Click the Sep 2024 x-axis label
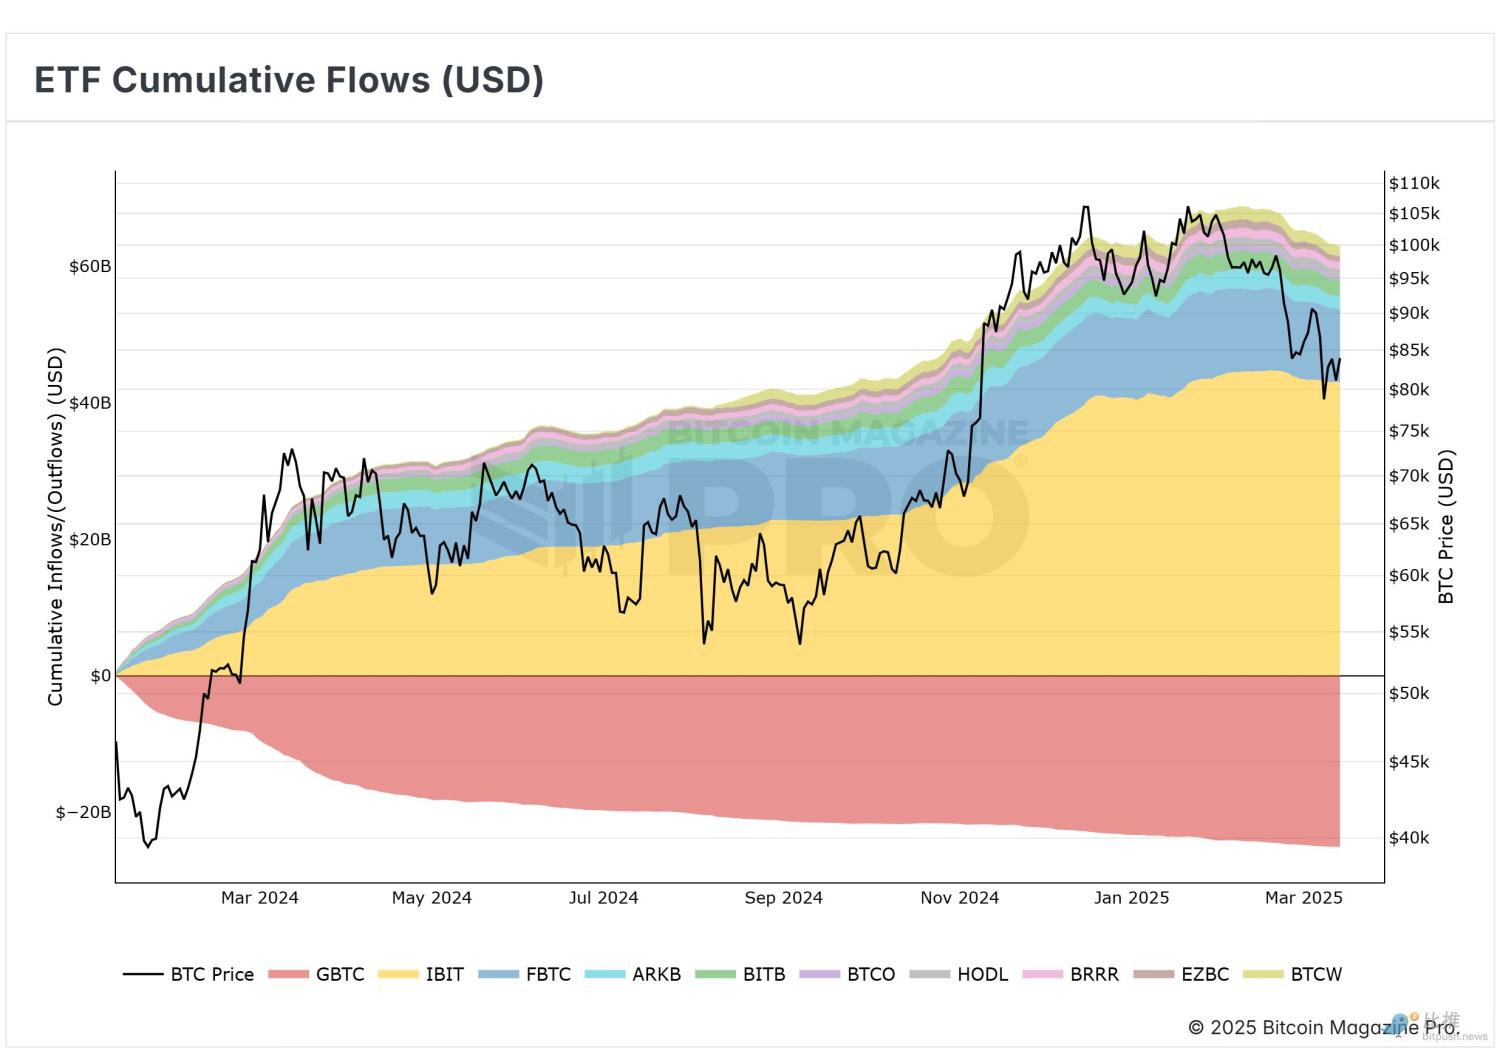Viewport: 1500px width, 1053px height. click(784, 898)
